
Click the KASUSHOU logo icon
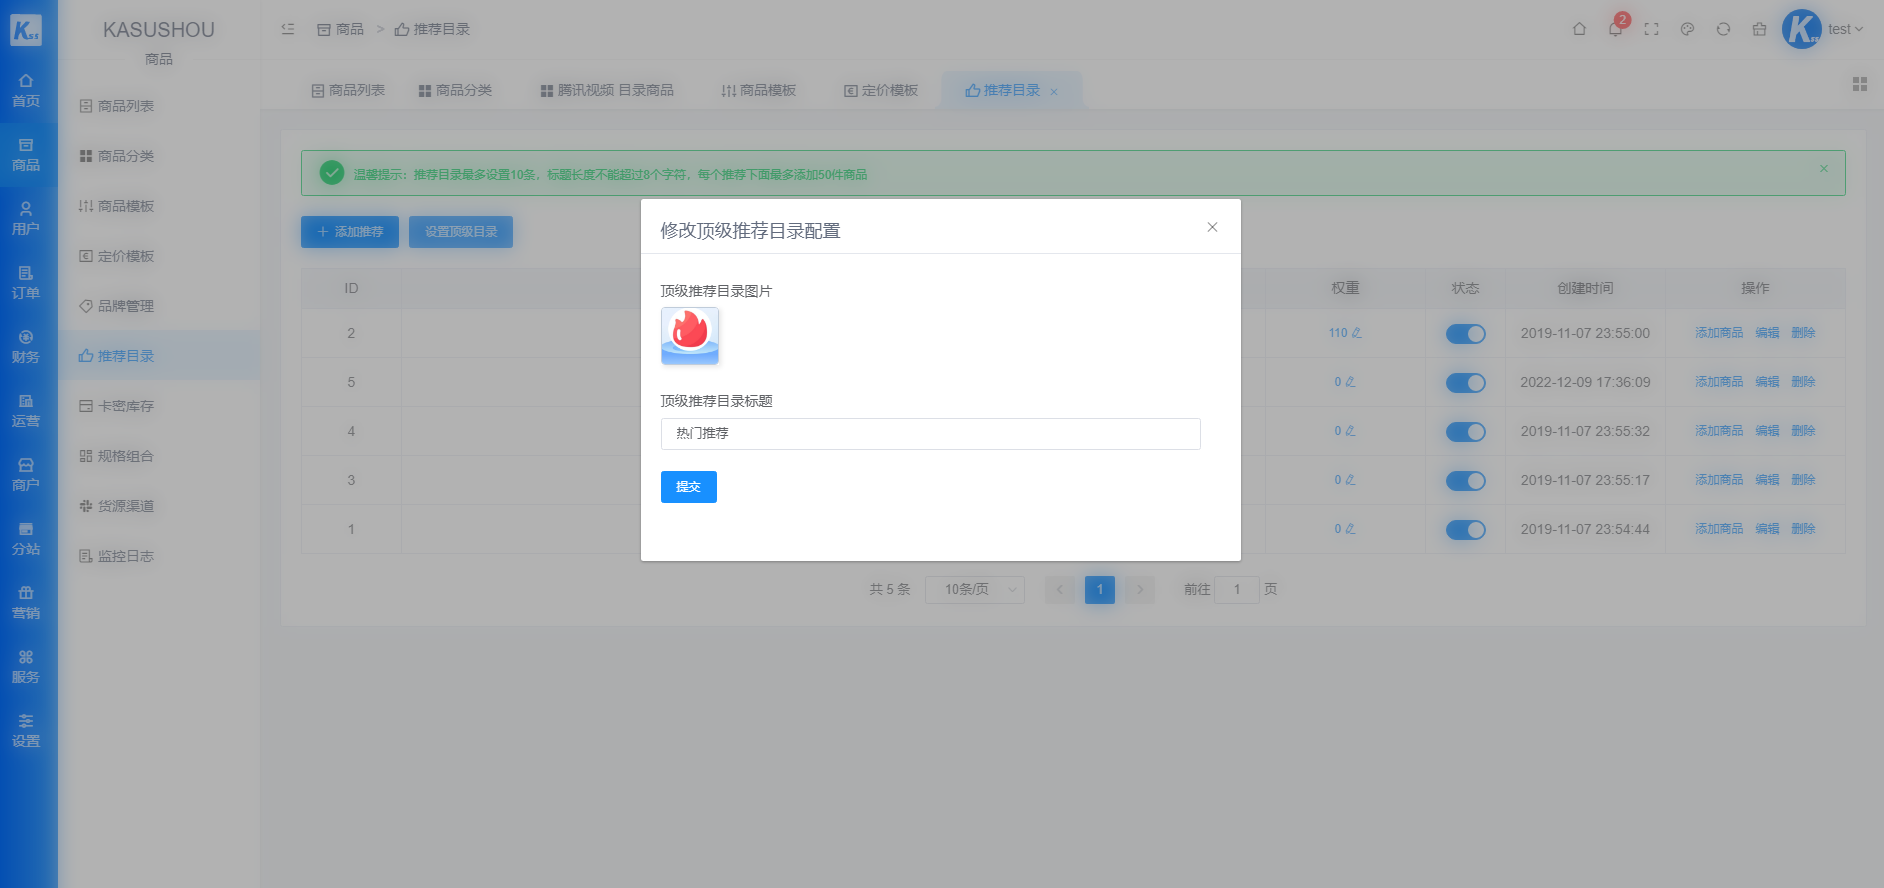(26, 30)
